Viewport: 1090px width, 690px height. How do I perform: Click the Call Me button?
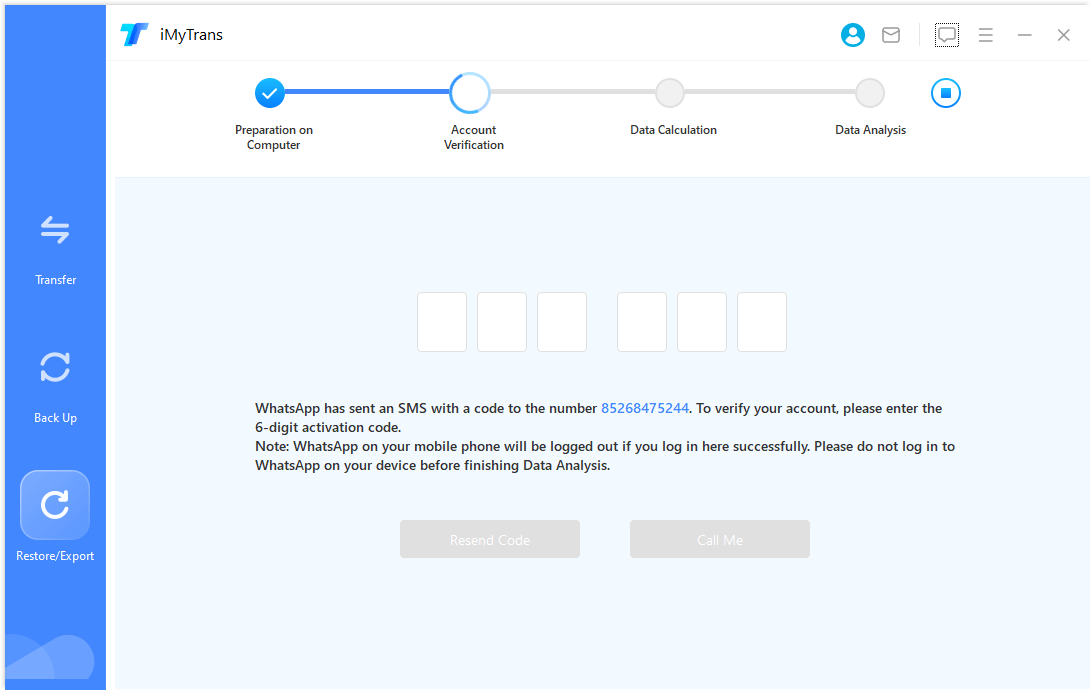point(719,539)
